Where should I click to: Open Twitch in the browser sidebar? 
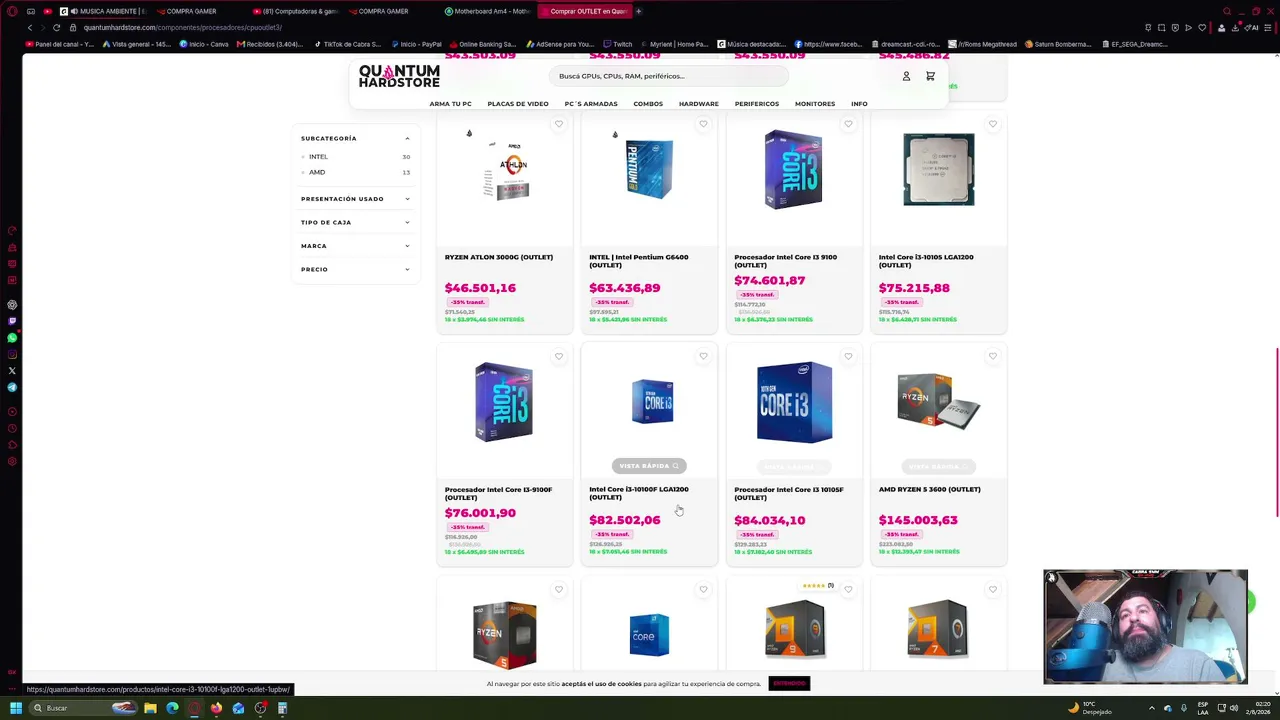(12, 321)
